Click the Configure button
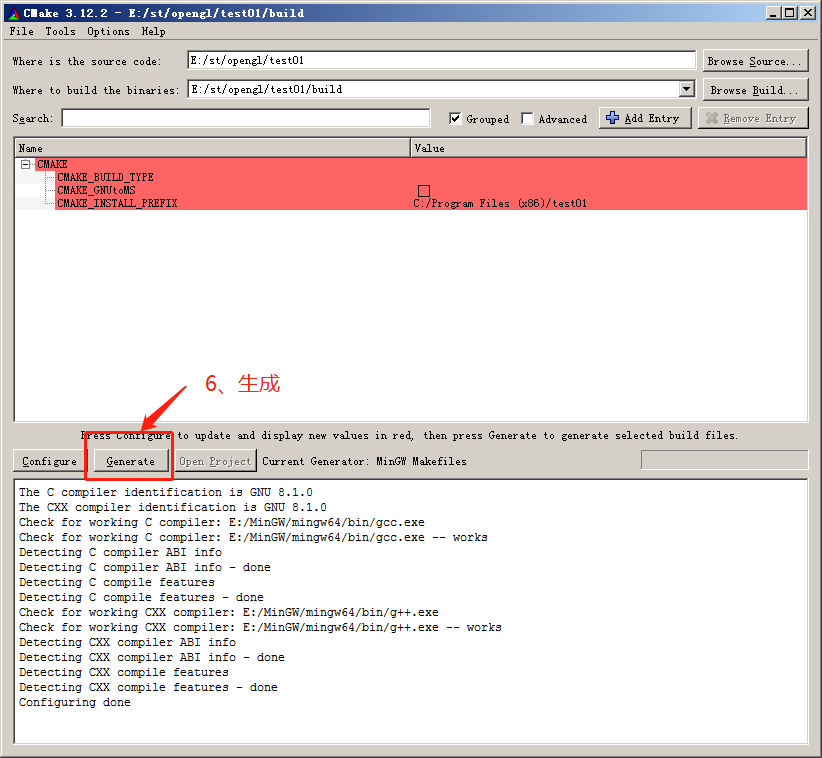The height and width of the screenshot is (758, 822). (x=49, y=461)
